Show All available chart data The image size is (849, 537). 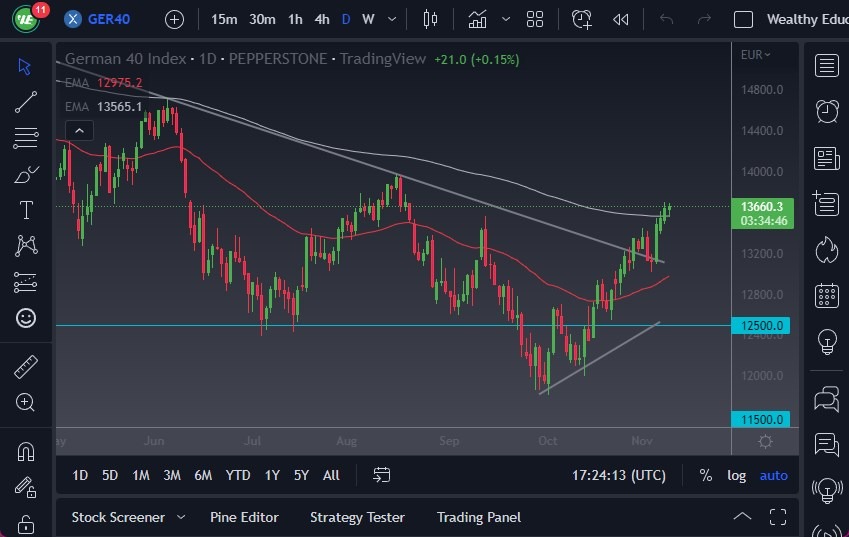(x=331, y=475)
